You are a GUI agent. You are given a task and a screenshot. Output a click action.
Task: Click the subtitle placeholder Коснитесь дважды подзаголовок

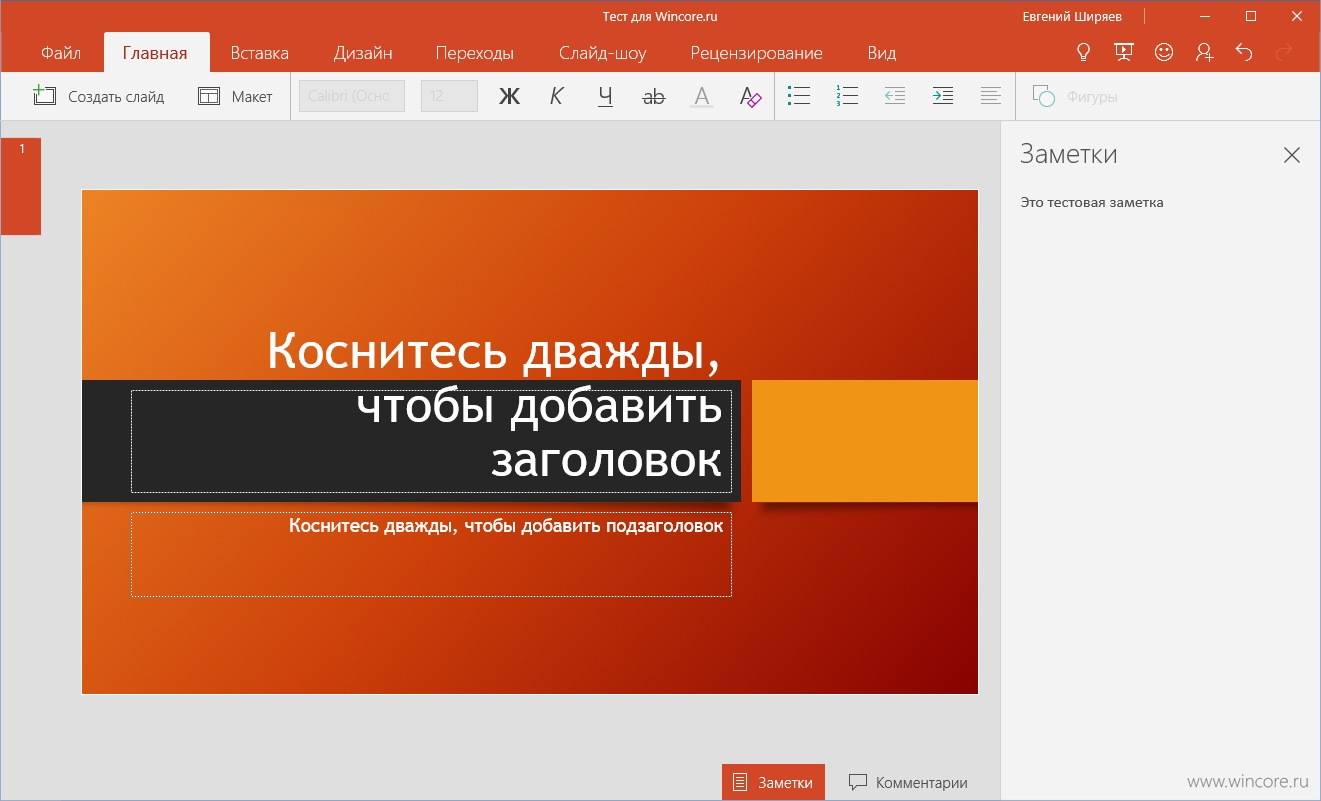(x=431, y=554)
